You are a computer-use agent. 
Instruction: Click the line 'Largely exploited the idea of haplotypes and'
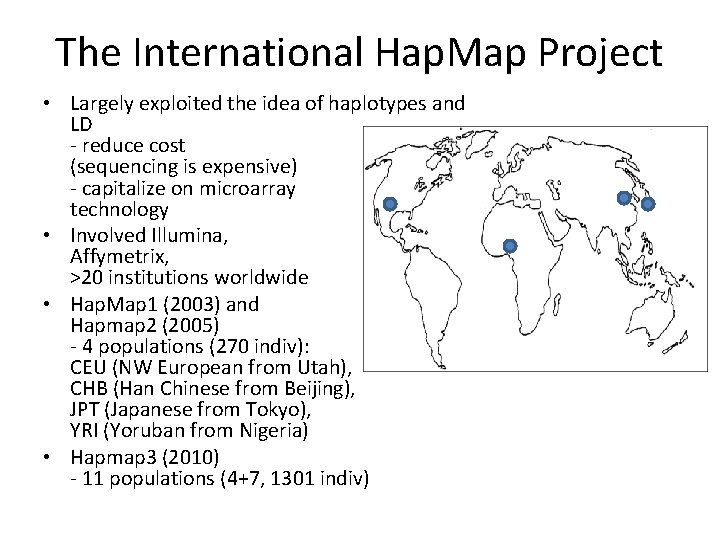[267, 104]
